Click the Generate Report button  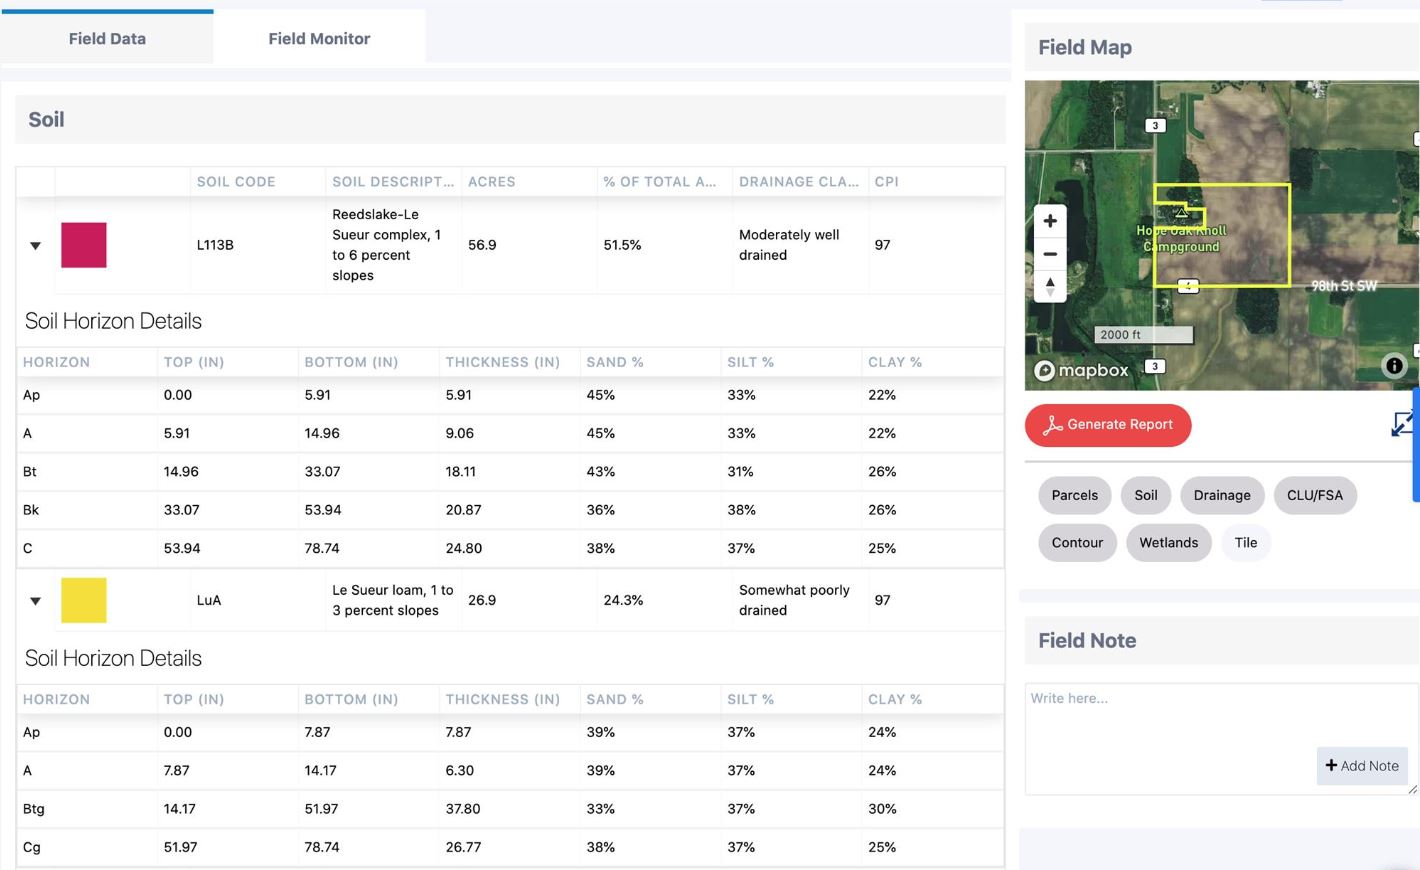pyautogui.click(x=1108, y=425)
